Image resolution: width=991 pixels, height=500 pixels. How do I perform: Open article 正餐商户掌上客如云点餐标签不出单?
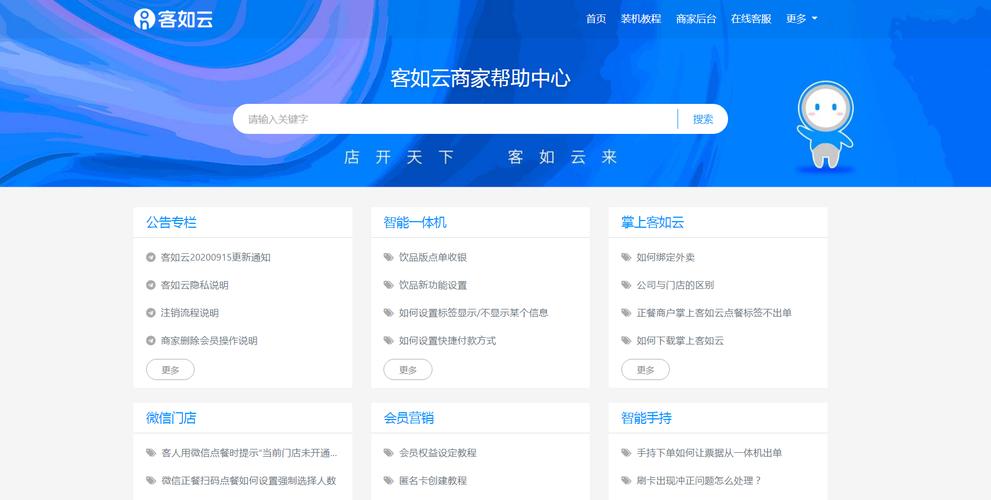[x=714, y=313]
